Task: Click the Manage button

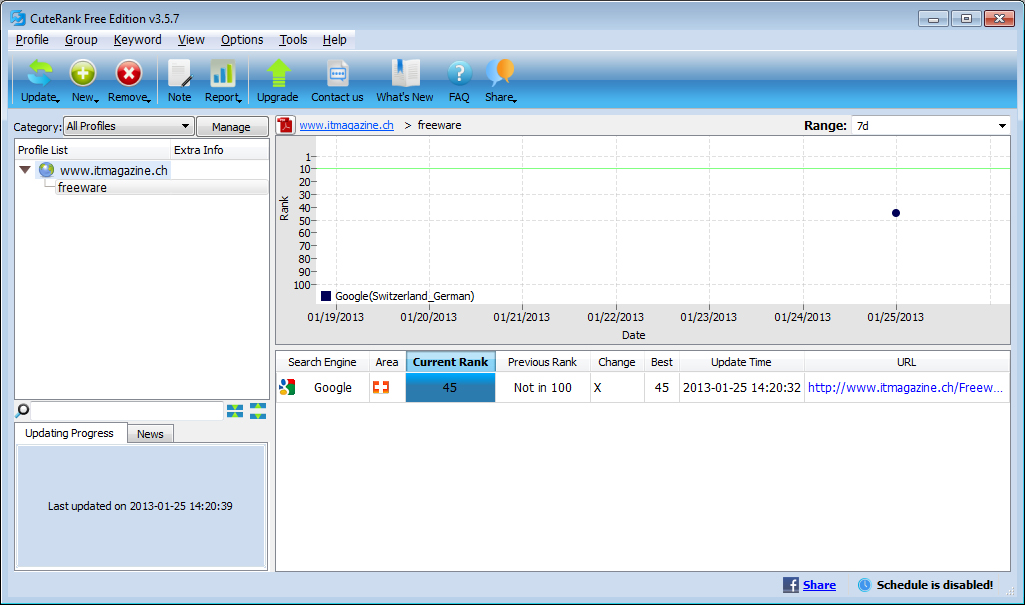Action: [x=231, y=127]
